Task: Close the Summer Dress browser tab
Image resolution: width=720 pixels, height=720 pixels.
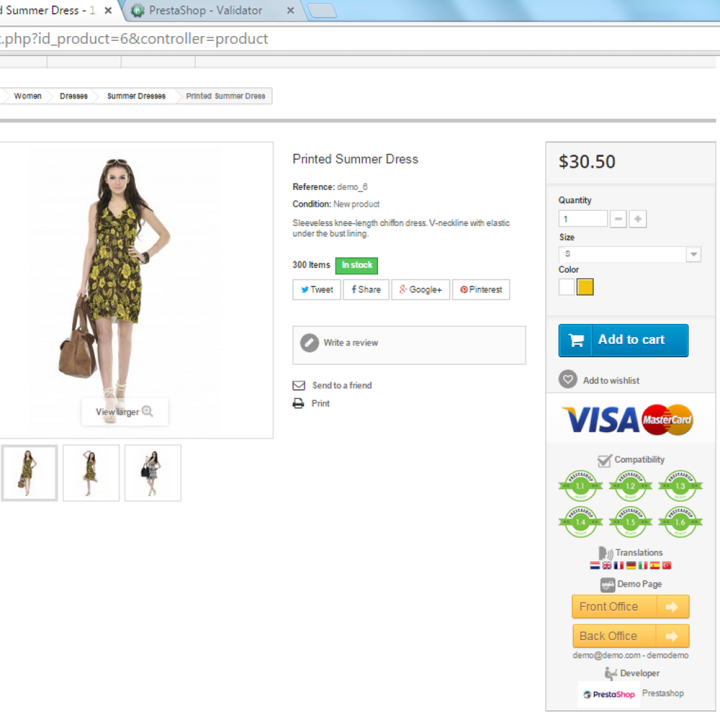Action: [108, 10]
